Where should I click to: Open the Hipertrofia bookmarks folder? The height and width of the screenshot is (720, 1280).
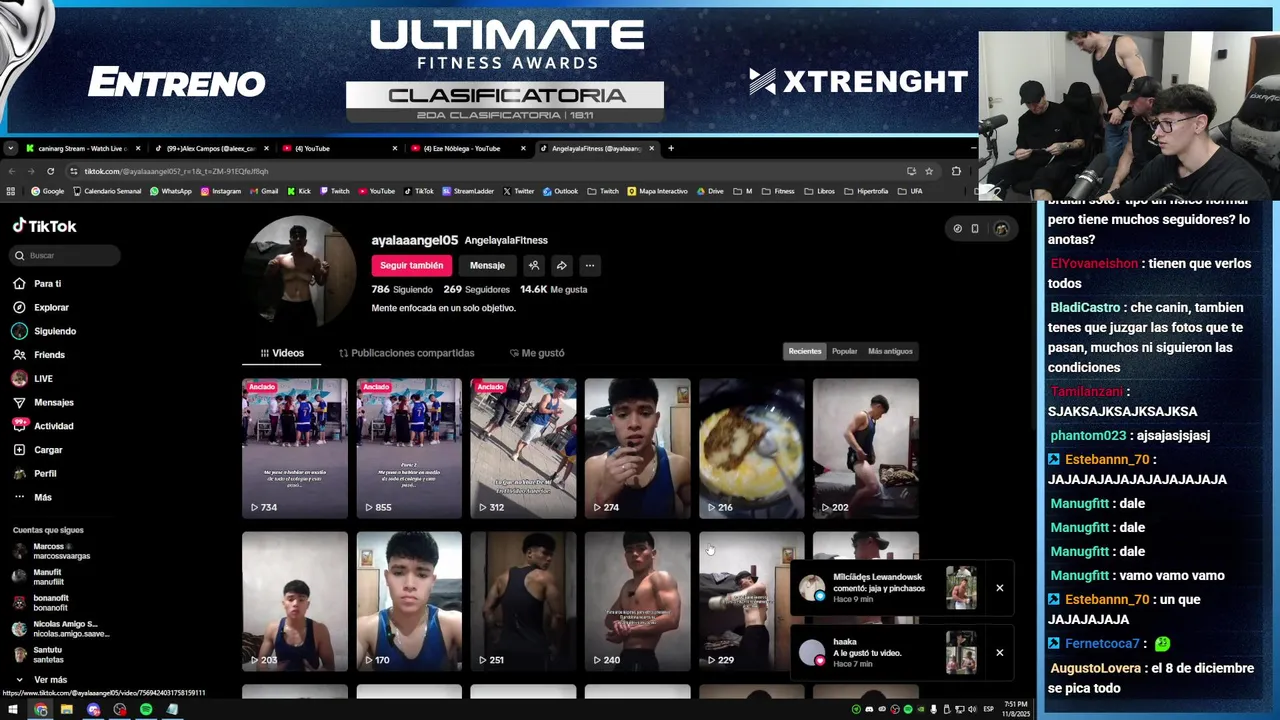(x=866, y=191)
